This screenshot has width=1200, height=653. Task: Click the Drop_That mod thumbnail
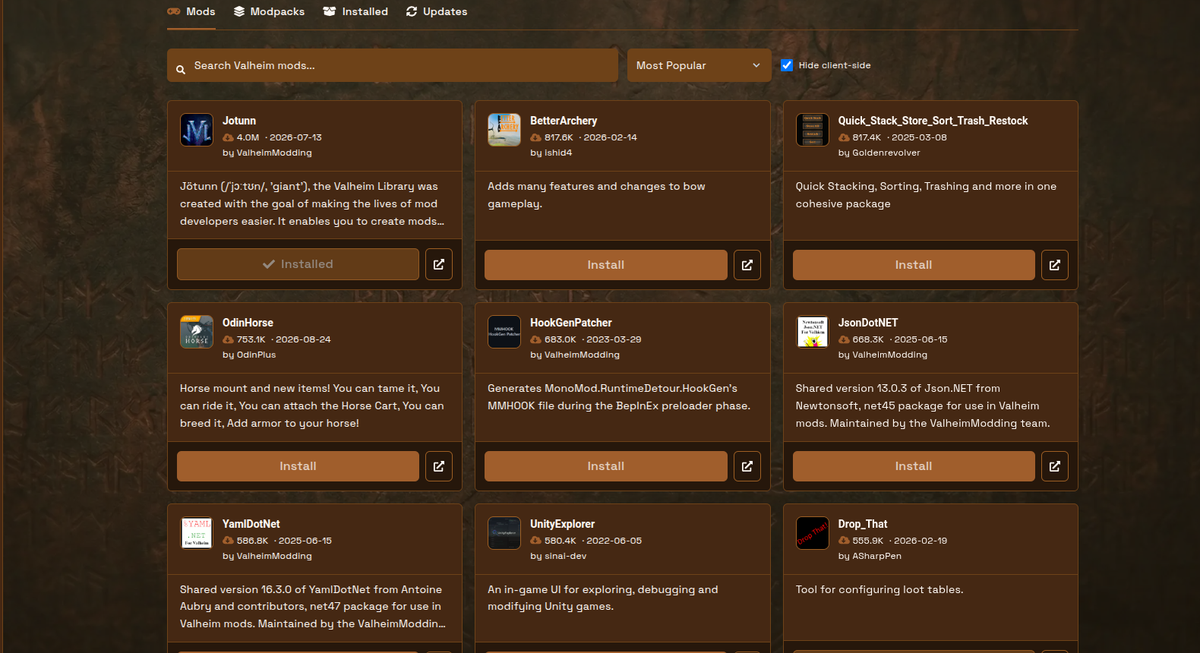point(813,533)
